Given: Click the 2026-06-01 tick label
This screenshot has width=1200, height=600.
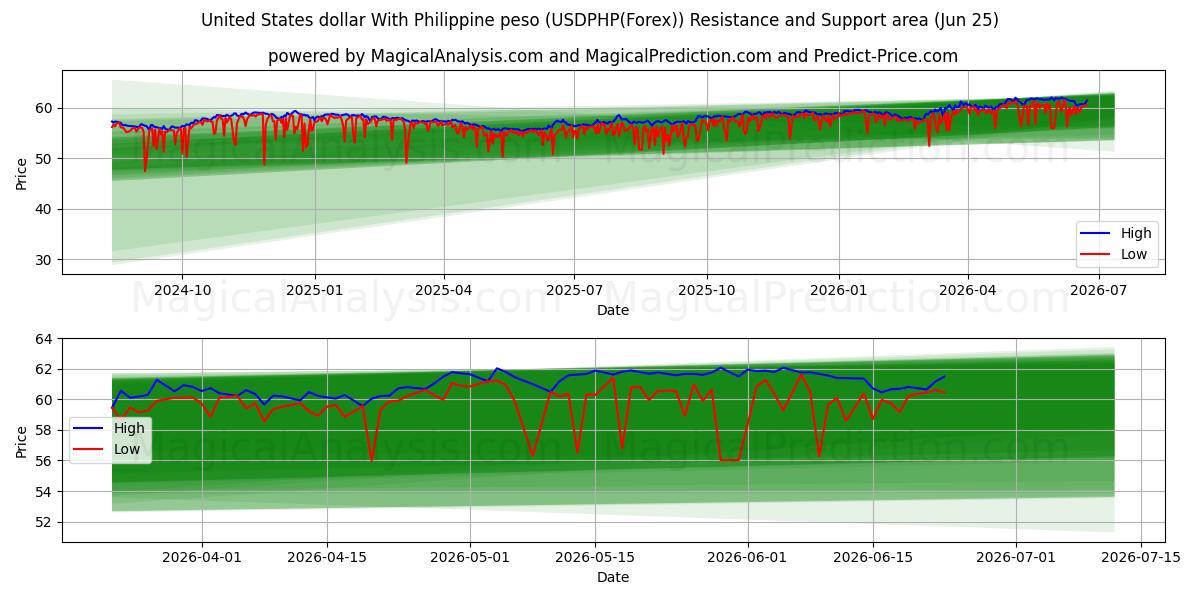Looking at the screenshot, I should coord(747,557).
